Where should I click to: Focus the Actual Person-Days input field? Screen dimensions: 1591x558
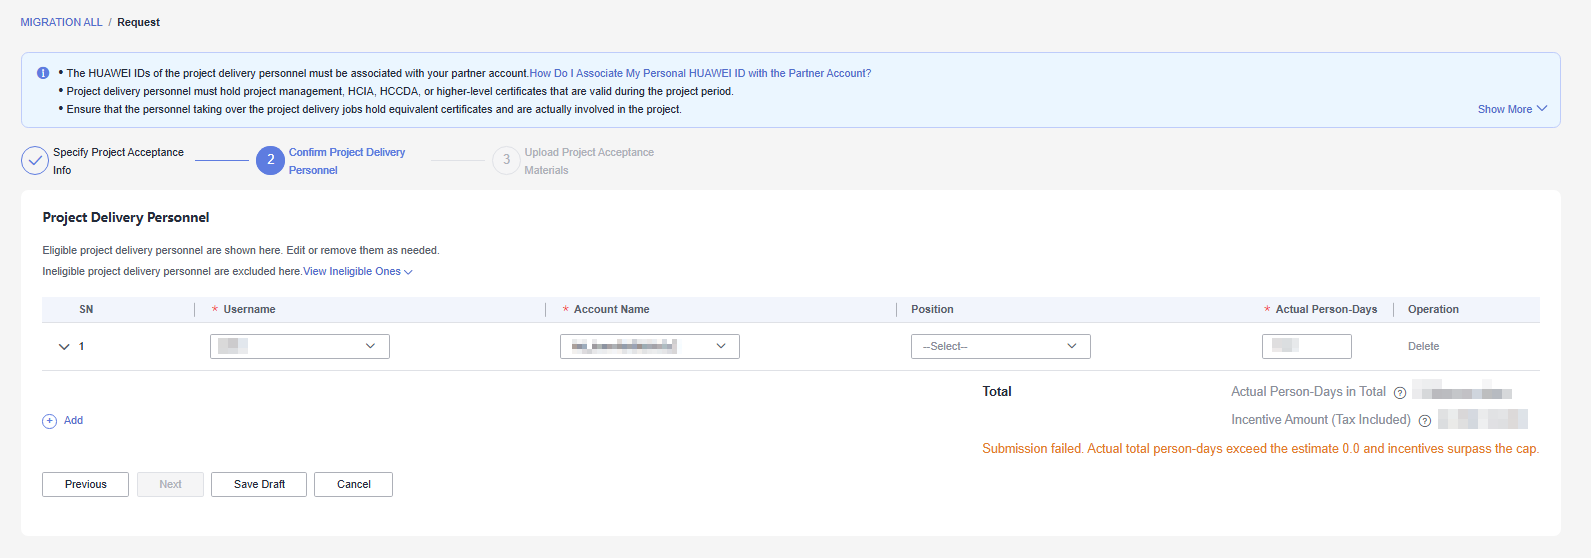click(1306, 346)
